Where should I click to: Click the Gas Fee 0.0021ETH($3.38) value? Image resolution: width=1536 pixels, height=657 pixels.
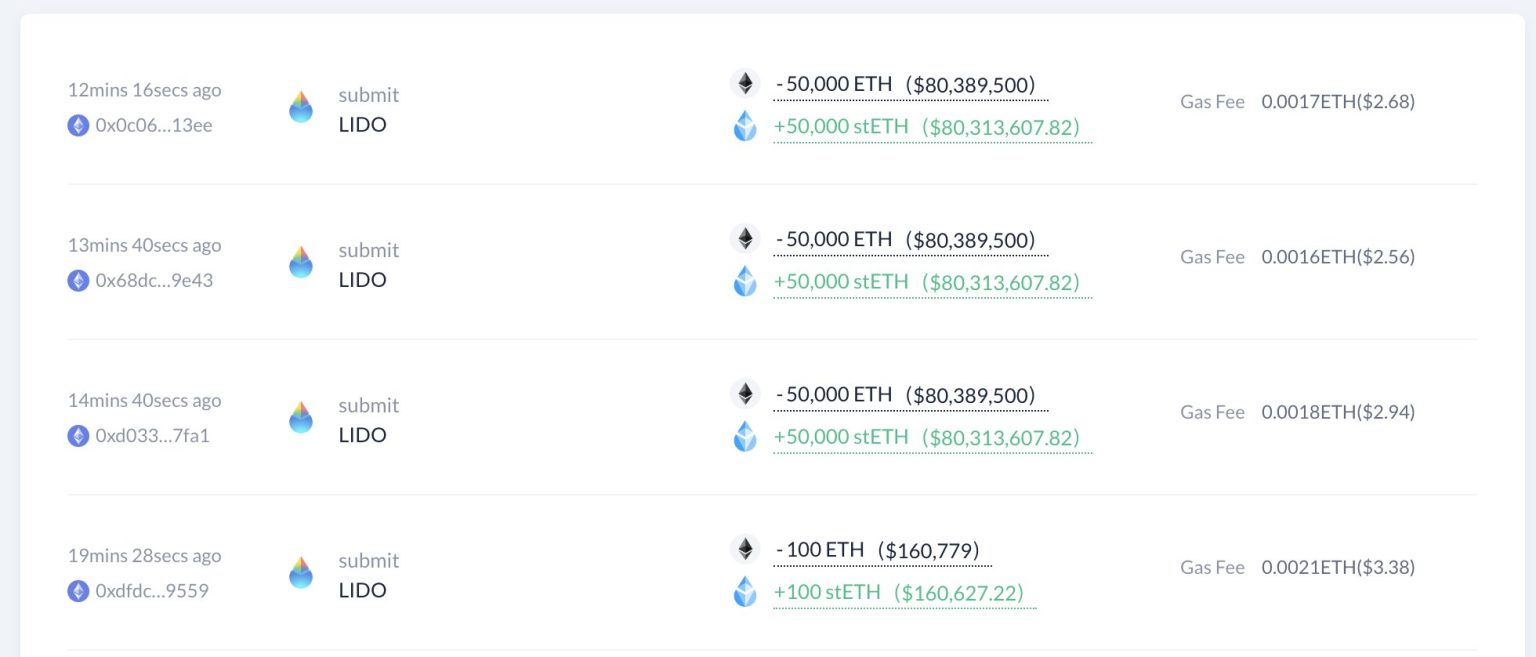coord(1340,567)
